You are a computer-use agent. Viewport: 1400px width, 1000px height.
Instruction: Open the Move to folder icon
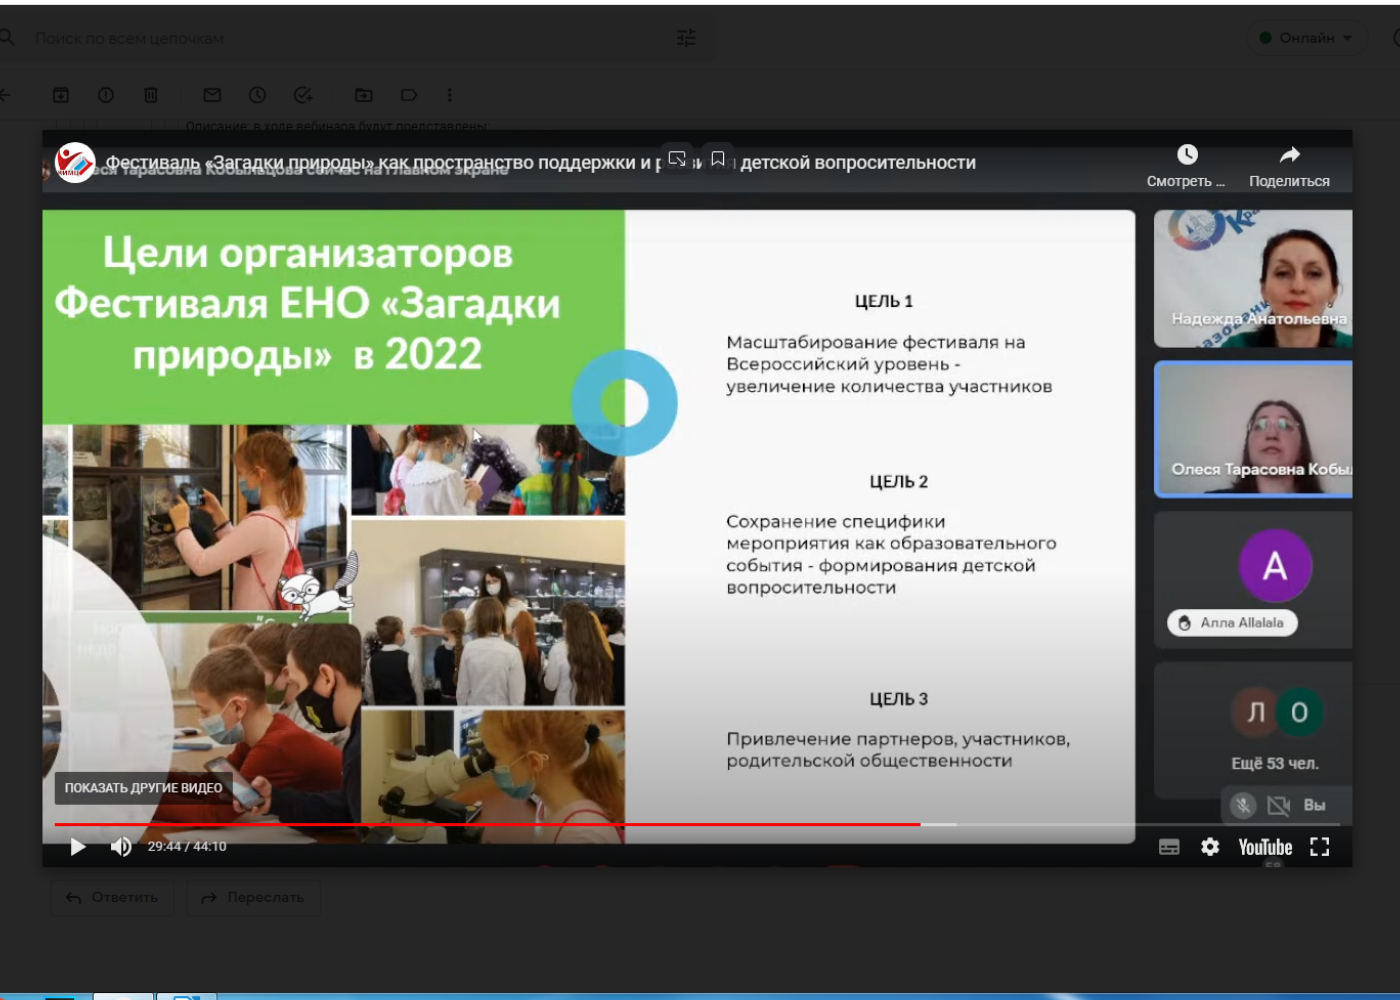tap(364, 95)
